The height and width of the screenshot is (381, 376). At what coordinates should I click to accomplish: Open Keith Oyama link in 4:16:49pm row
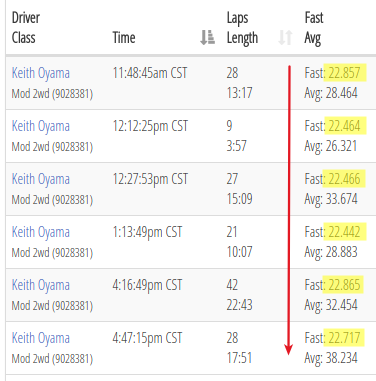[41, 285]
